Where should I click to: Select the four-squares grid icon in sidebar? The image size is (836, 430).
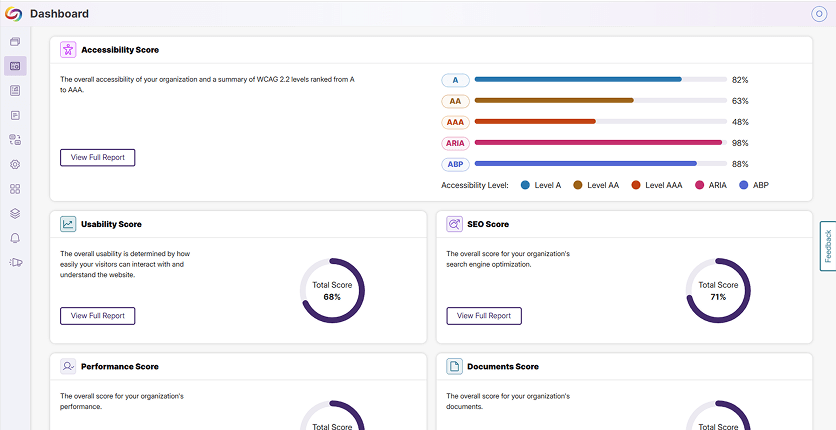15,189
